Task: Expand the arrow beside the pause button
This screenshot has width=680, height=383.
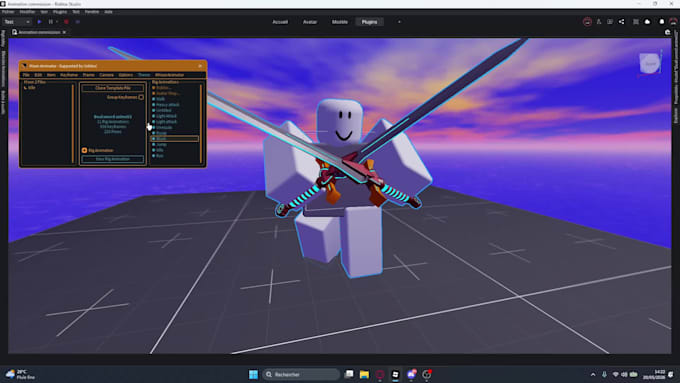Action: [x=57, y=22]
